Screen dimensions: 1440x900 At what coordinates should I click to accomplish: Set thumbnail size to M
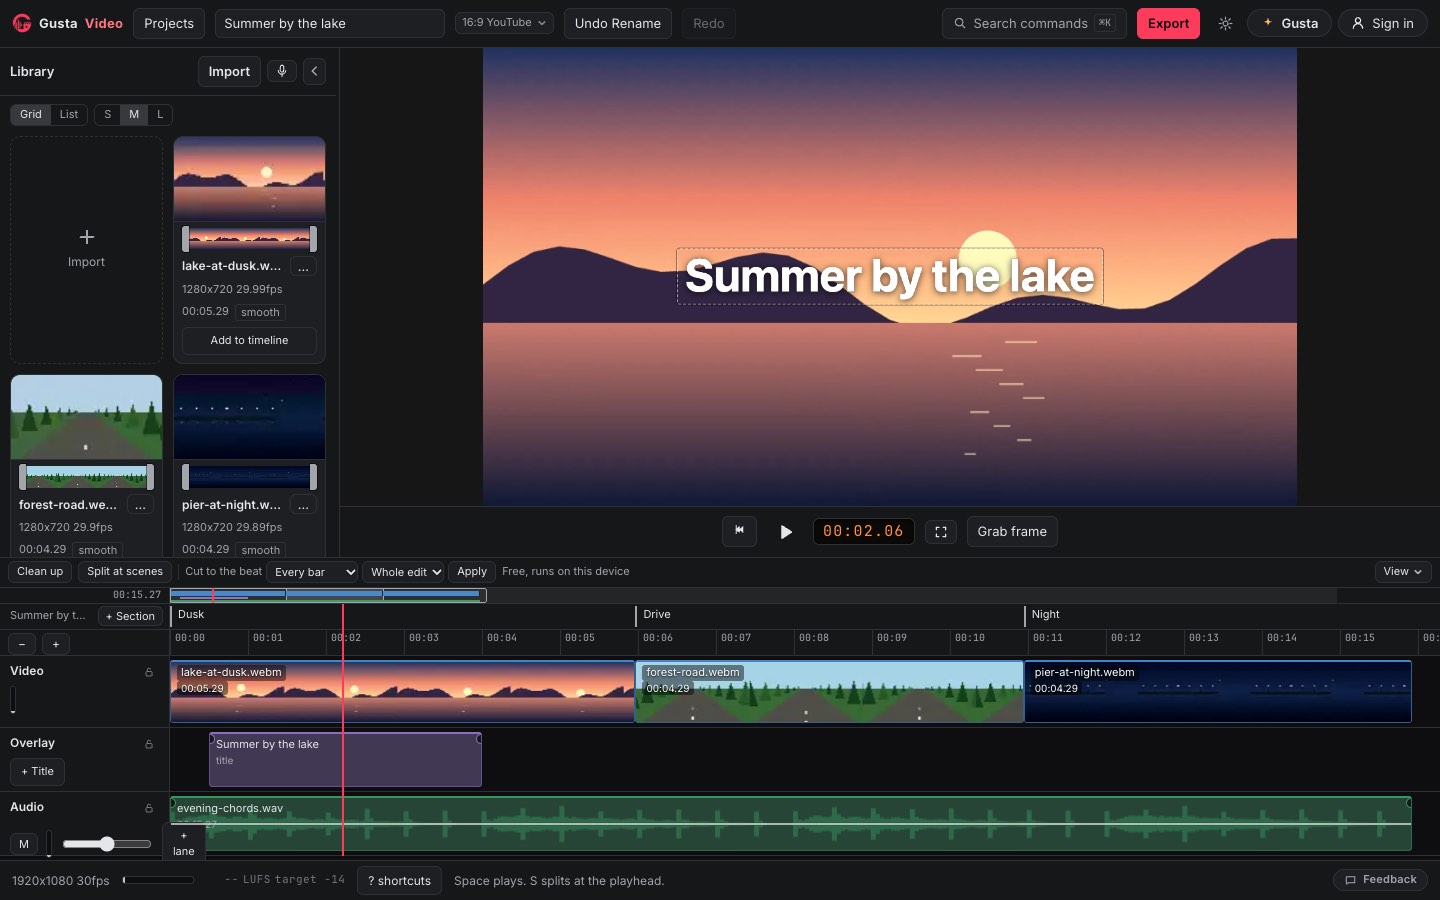click(x=134, y=114)
